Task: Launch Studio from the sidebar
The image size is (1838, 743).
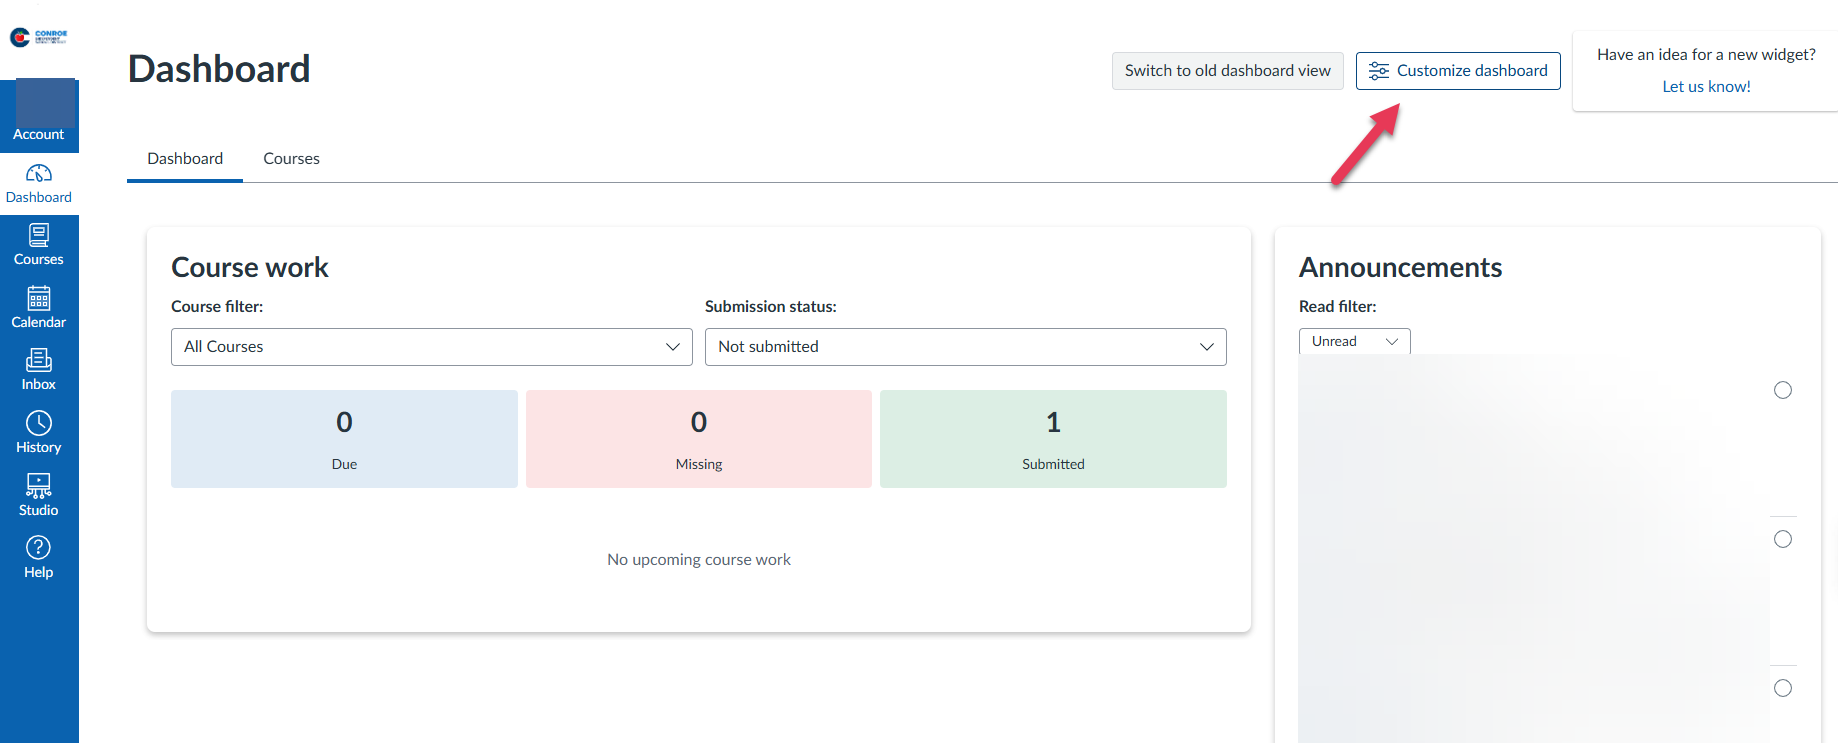Action: 39,486
